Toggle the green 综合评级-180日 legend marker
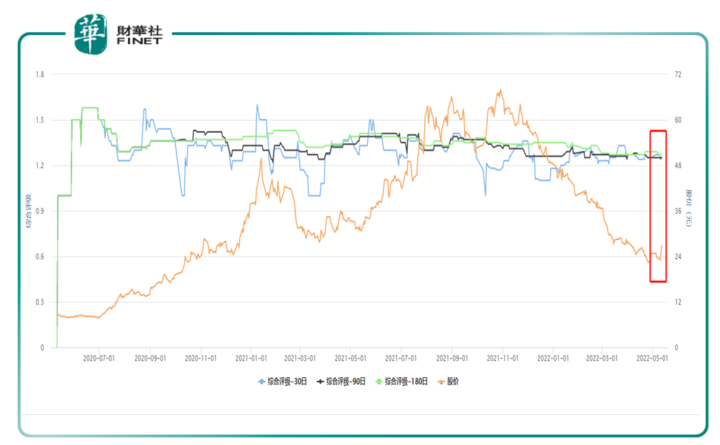 click(380, 381)
